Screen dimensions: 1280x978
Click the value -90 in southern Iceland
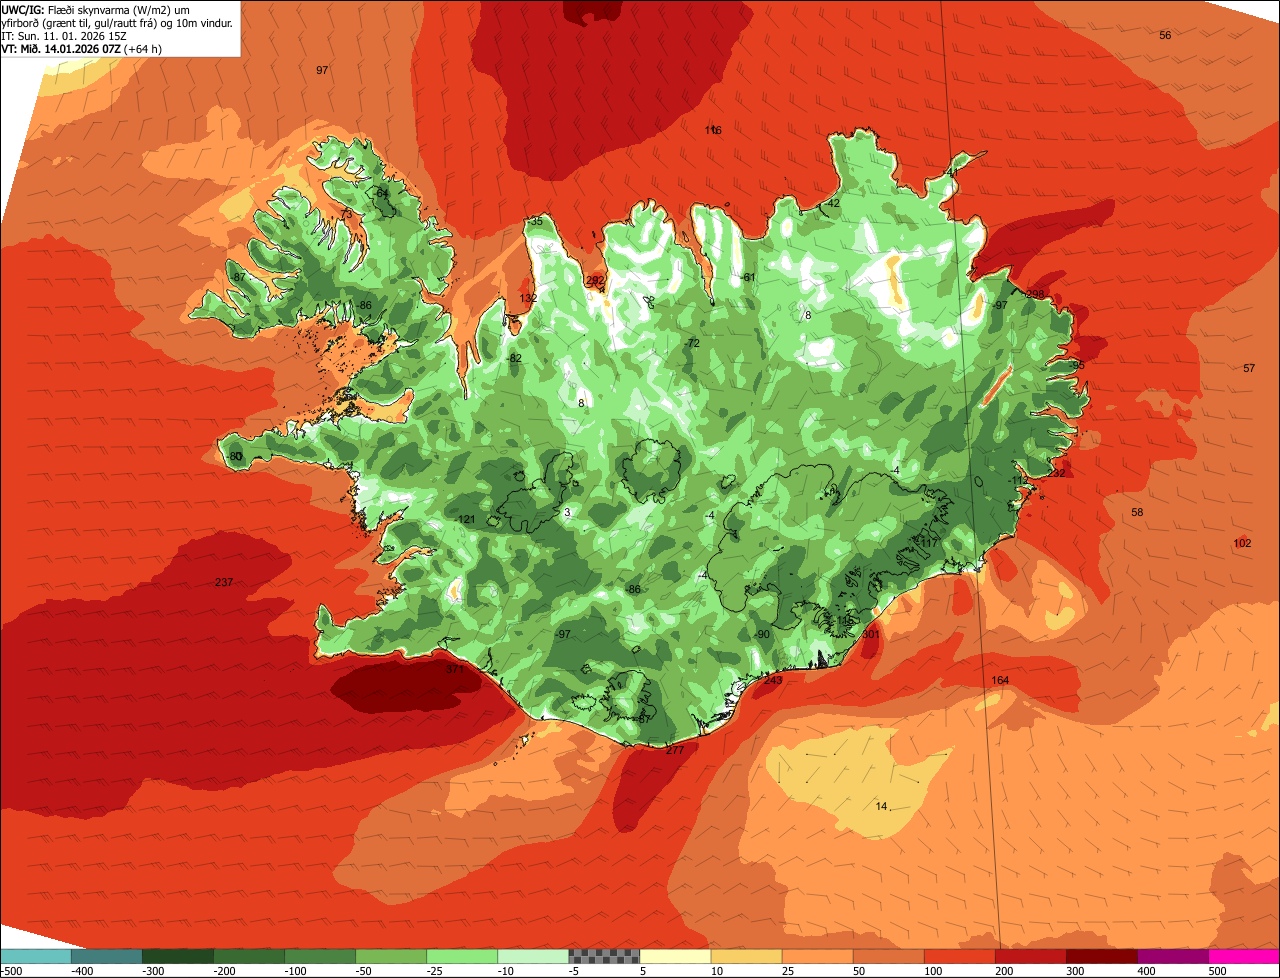click(x=762, y=635)
